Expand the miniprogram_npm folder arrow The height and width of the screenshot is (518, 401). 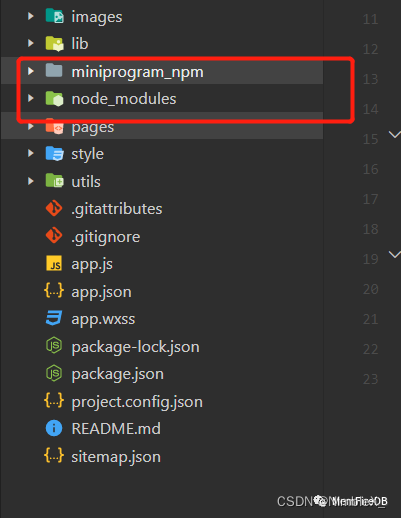31,71
